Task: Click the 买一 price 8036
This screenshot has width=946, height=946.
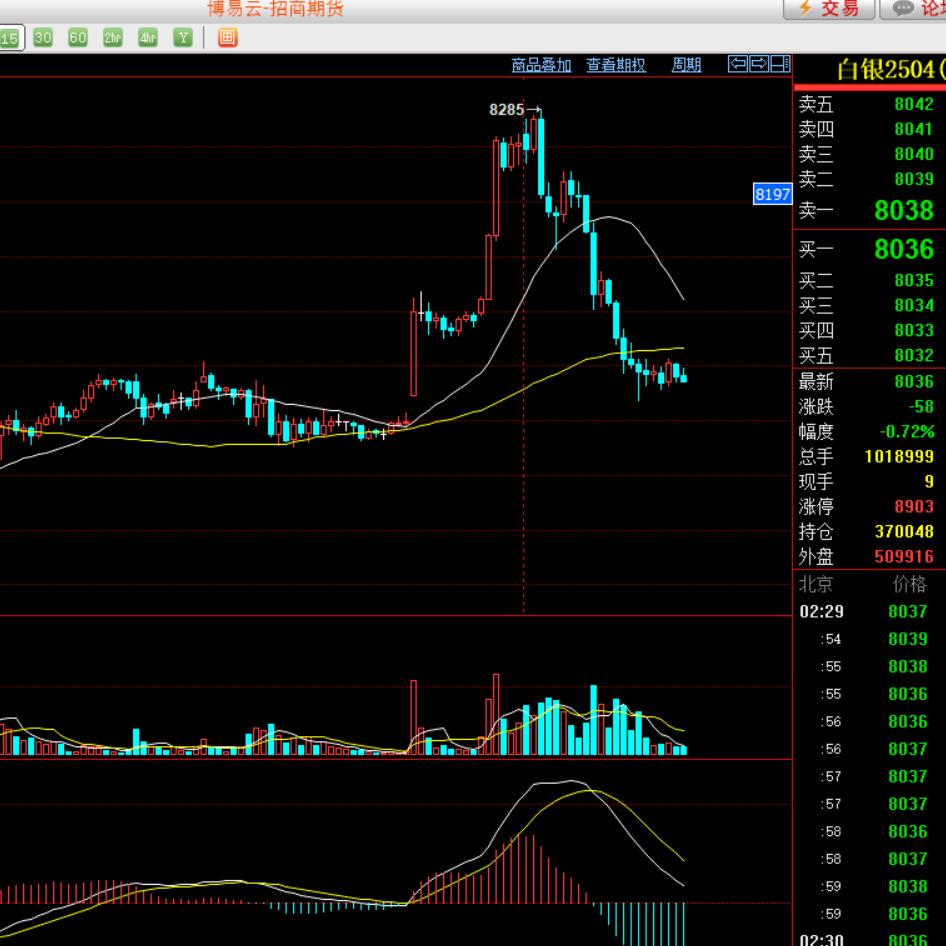Action: [x=903, y=249]
